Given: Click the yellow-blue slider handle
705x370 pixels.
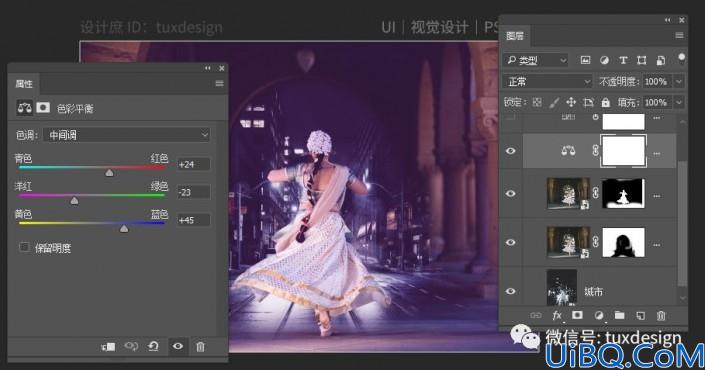Looking at the screenshot, I should tap(124, 228).
